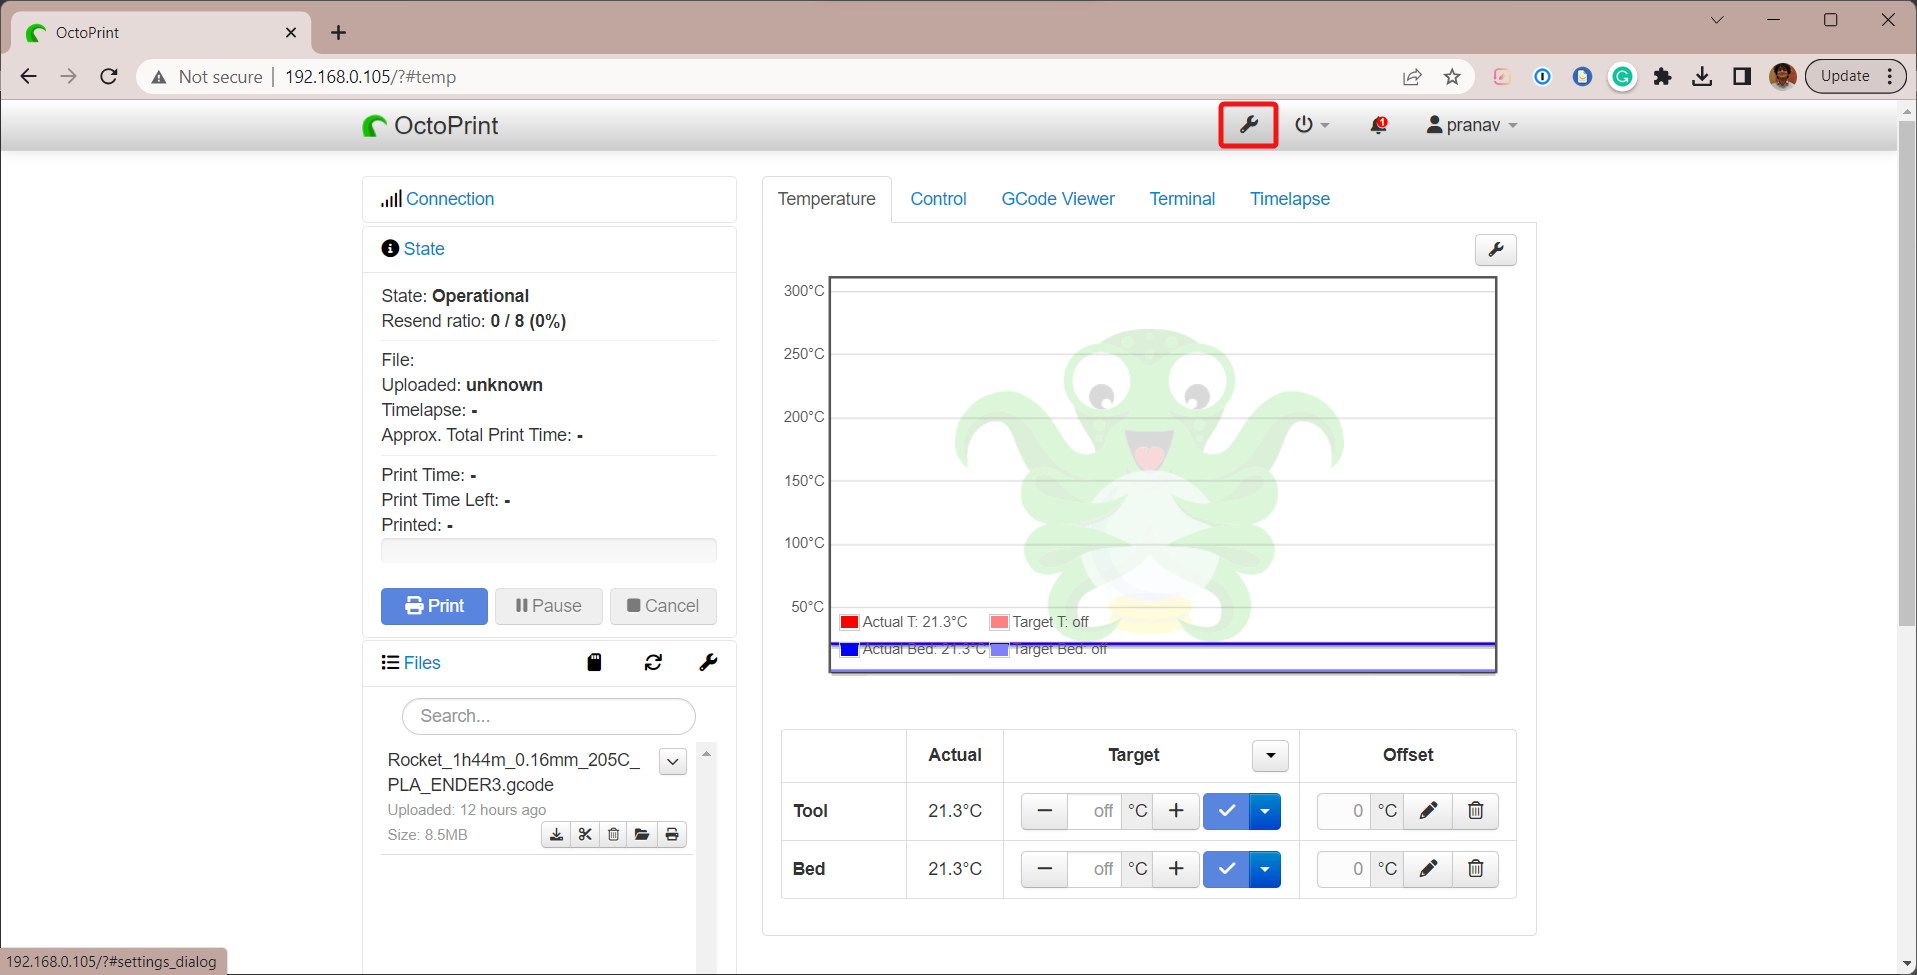Clear Bed offset trash icon

(1475, 869)
